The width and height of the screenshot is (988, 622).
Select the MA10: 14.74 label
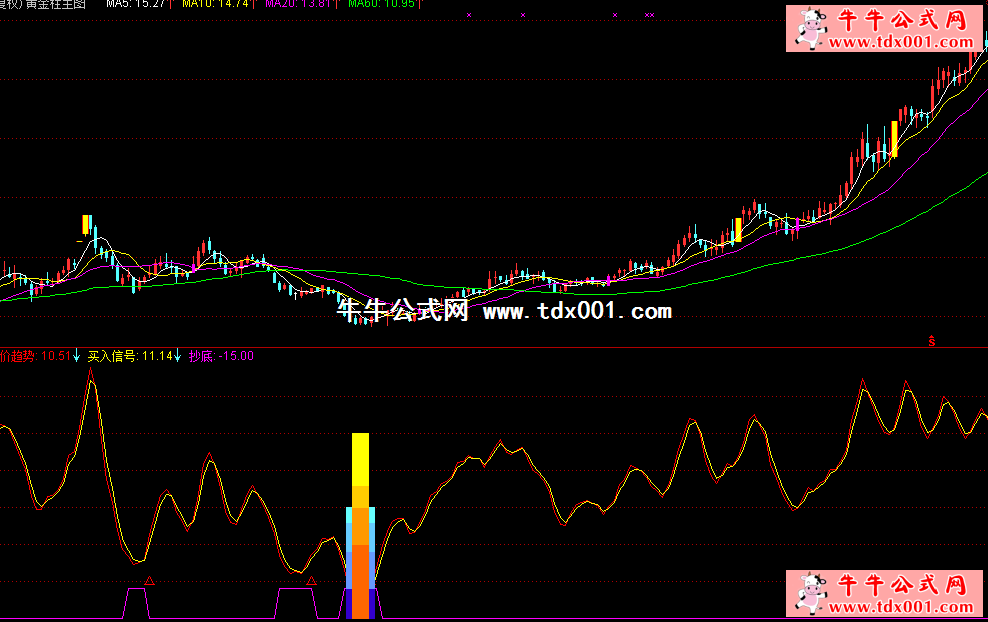click(215, 4)
